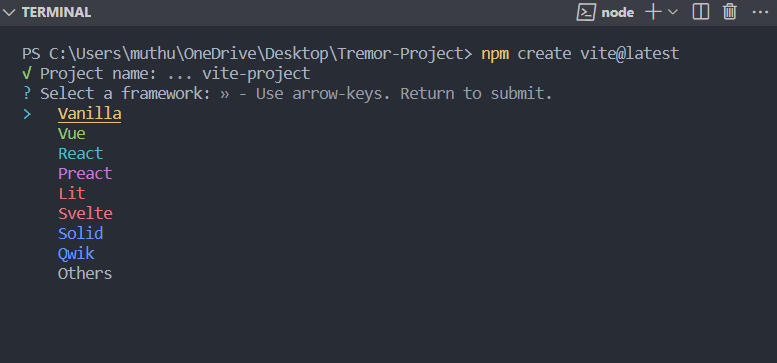Screen dimensions: 777x363
Task: Select the Vanilla framework option
Action: pos(90,114)
